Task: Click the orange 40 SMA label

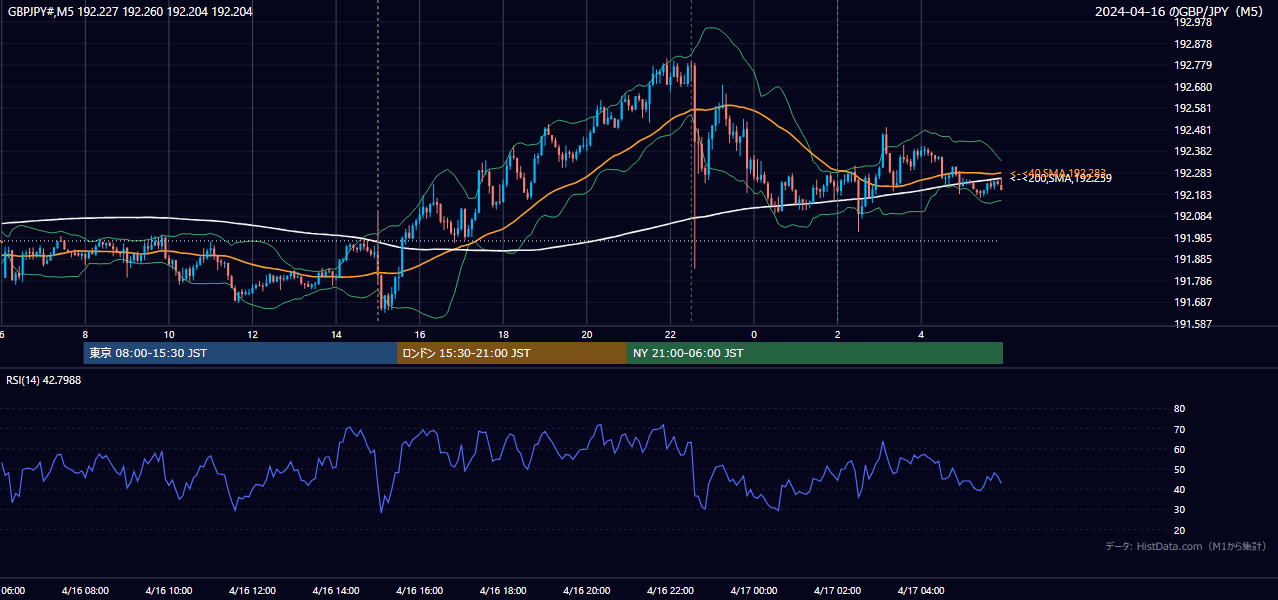Action: [x=1057, y=173]
